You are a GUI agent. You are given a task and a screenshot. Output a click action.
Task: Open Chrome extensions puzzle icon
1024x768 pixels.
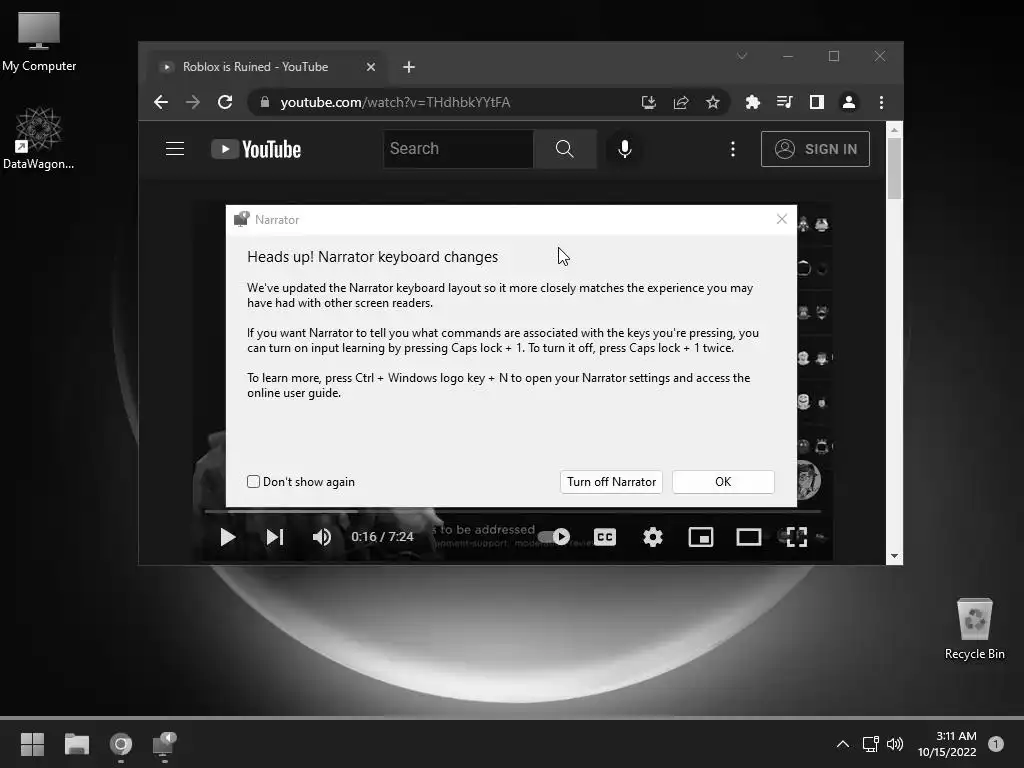(x=752, y=103)
